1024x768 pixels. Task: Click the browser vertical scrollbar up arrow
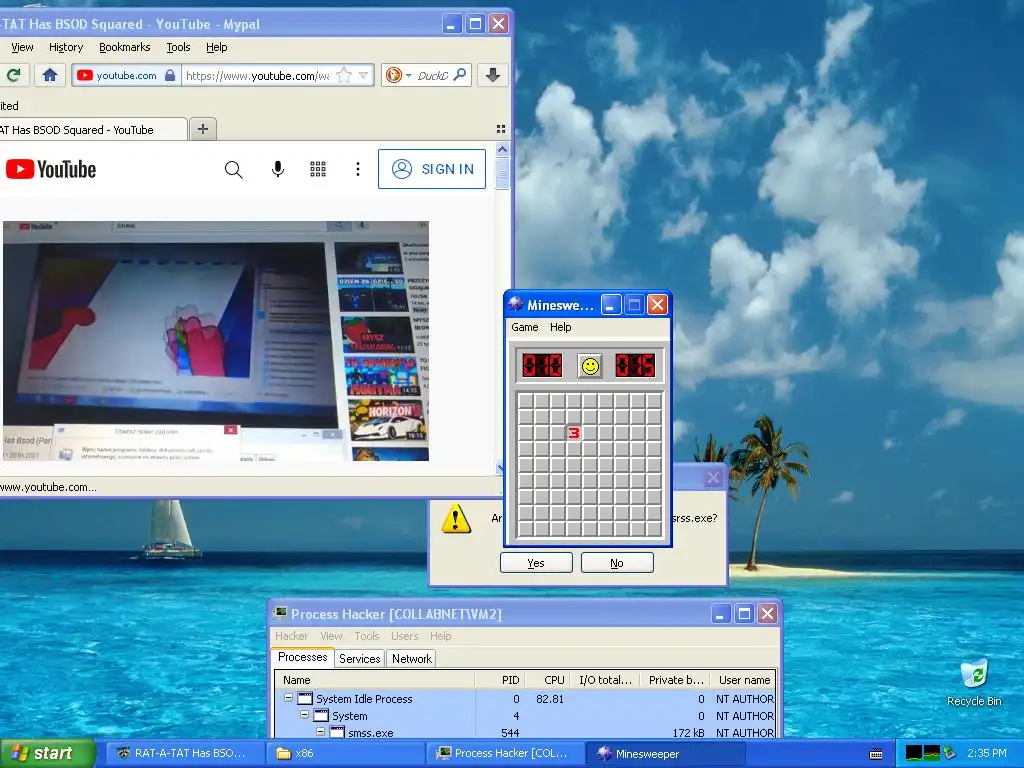[502, 149]
